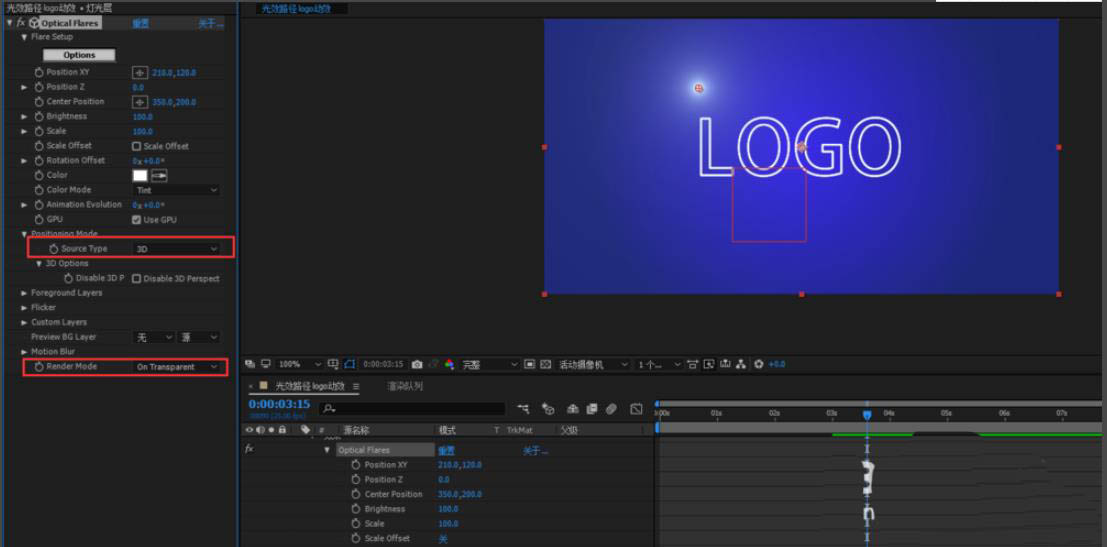Click the Color eyedropper icon
1107x547 pixels.
[x=159, y=176]
